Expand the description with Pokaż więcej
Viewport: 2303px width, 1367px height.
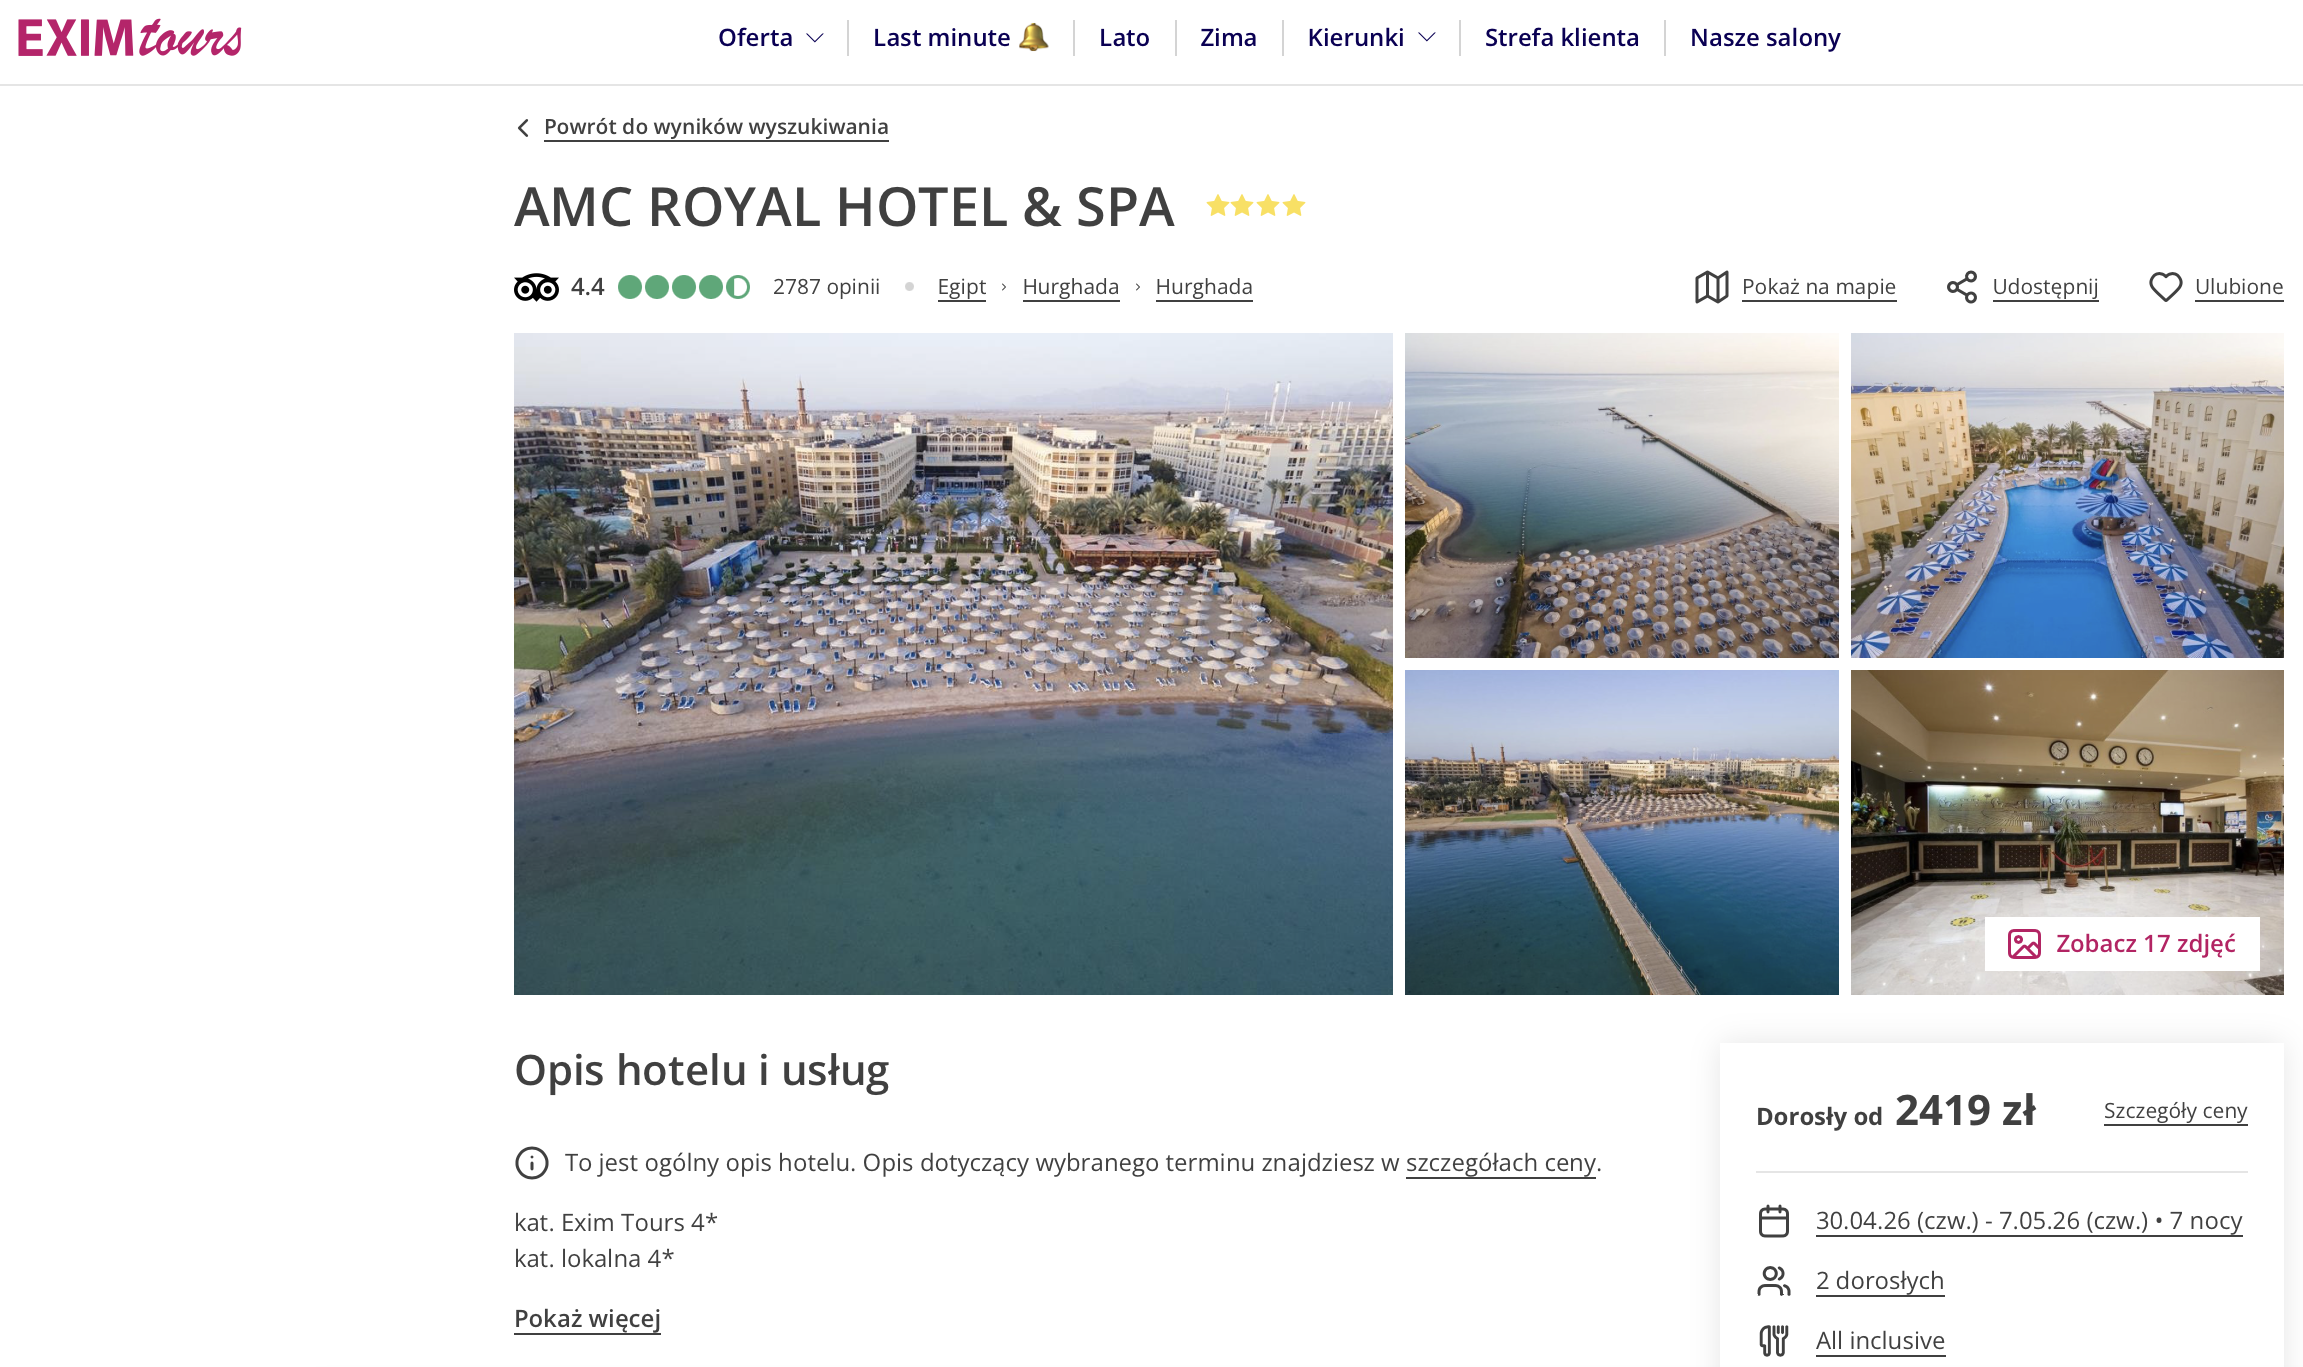[587, 1319]
